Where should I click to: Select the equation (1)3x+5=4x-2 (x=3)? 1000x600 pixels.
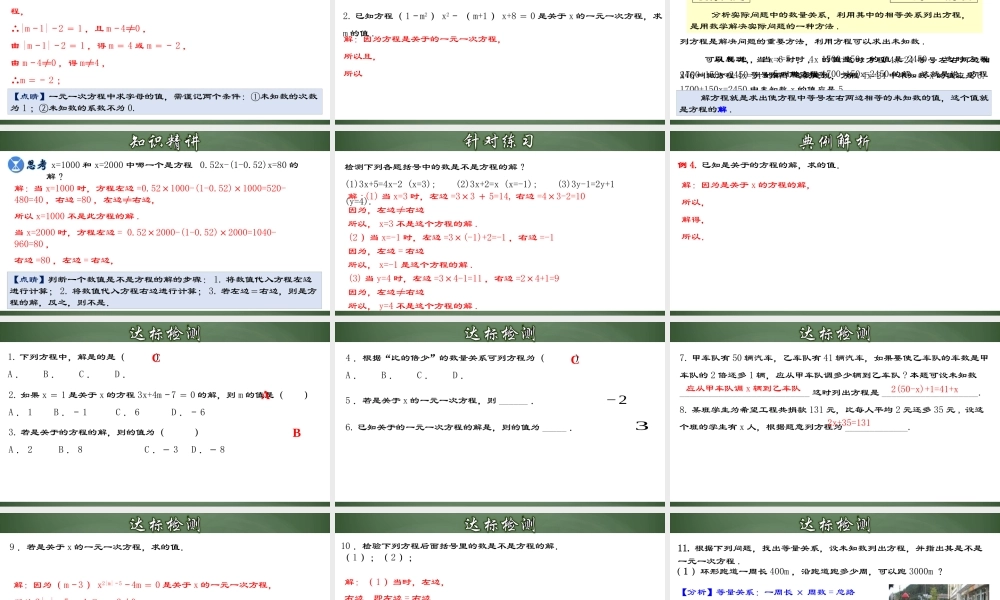[x=390, y=184]
